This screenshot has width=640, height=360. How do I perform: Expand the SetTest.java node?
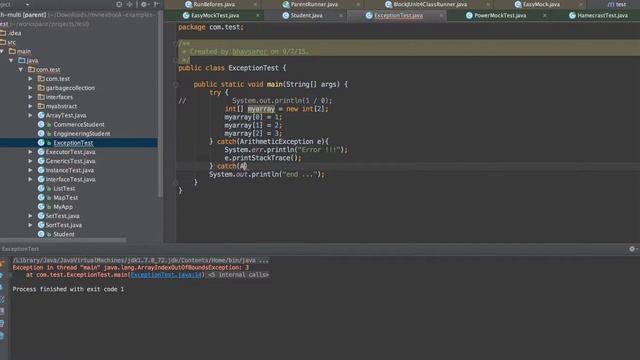coord(30,216)
